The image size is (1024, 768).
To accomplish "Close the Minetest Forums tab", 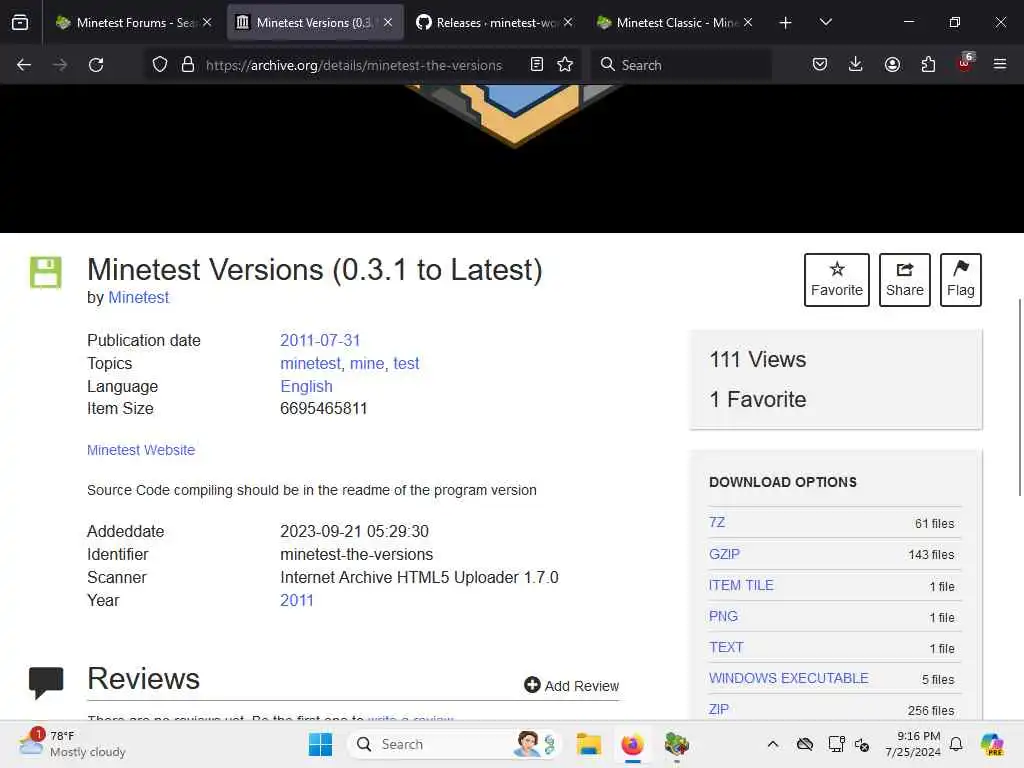I will (x=207, y=22).
